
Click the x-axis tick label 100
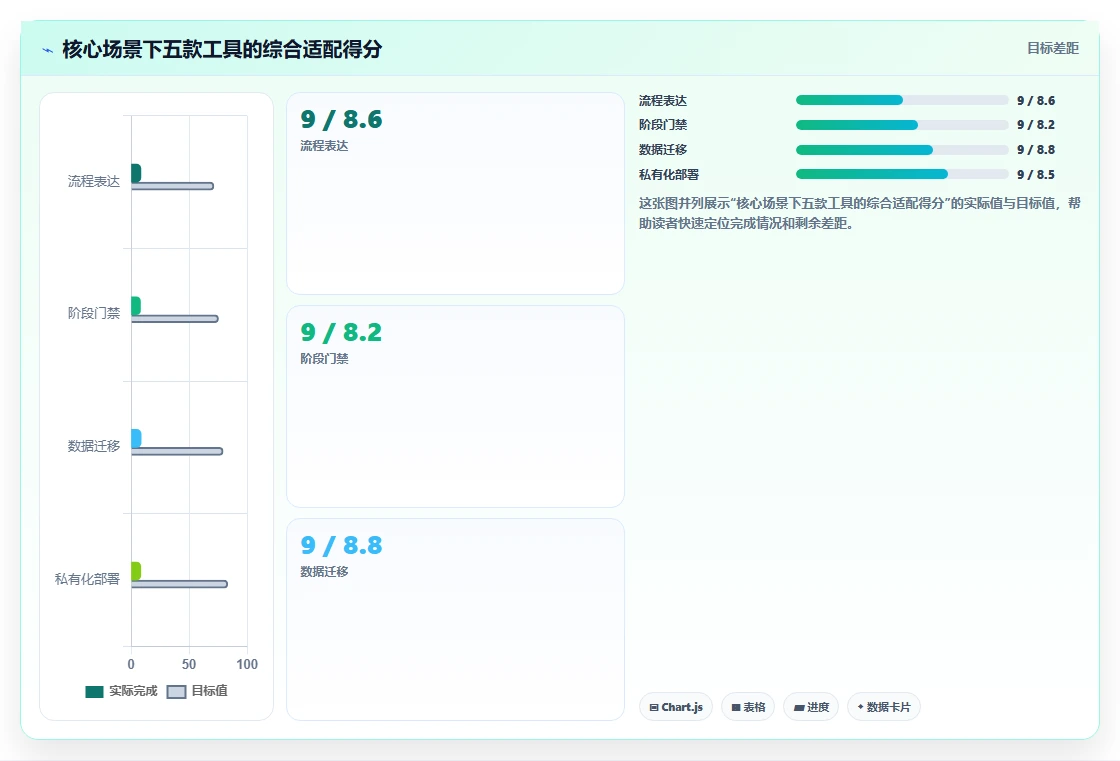[x=247, y=665]
